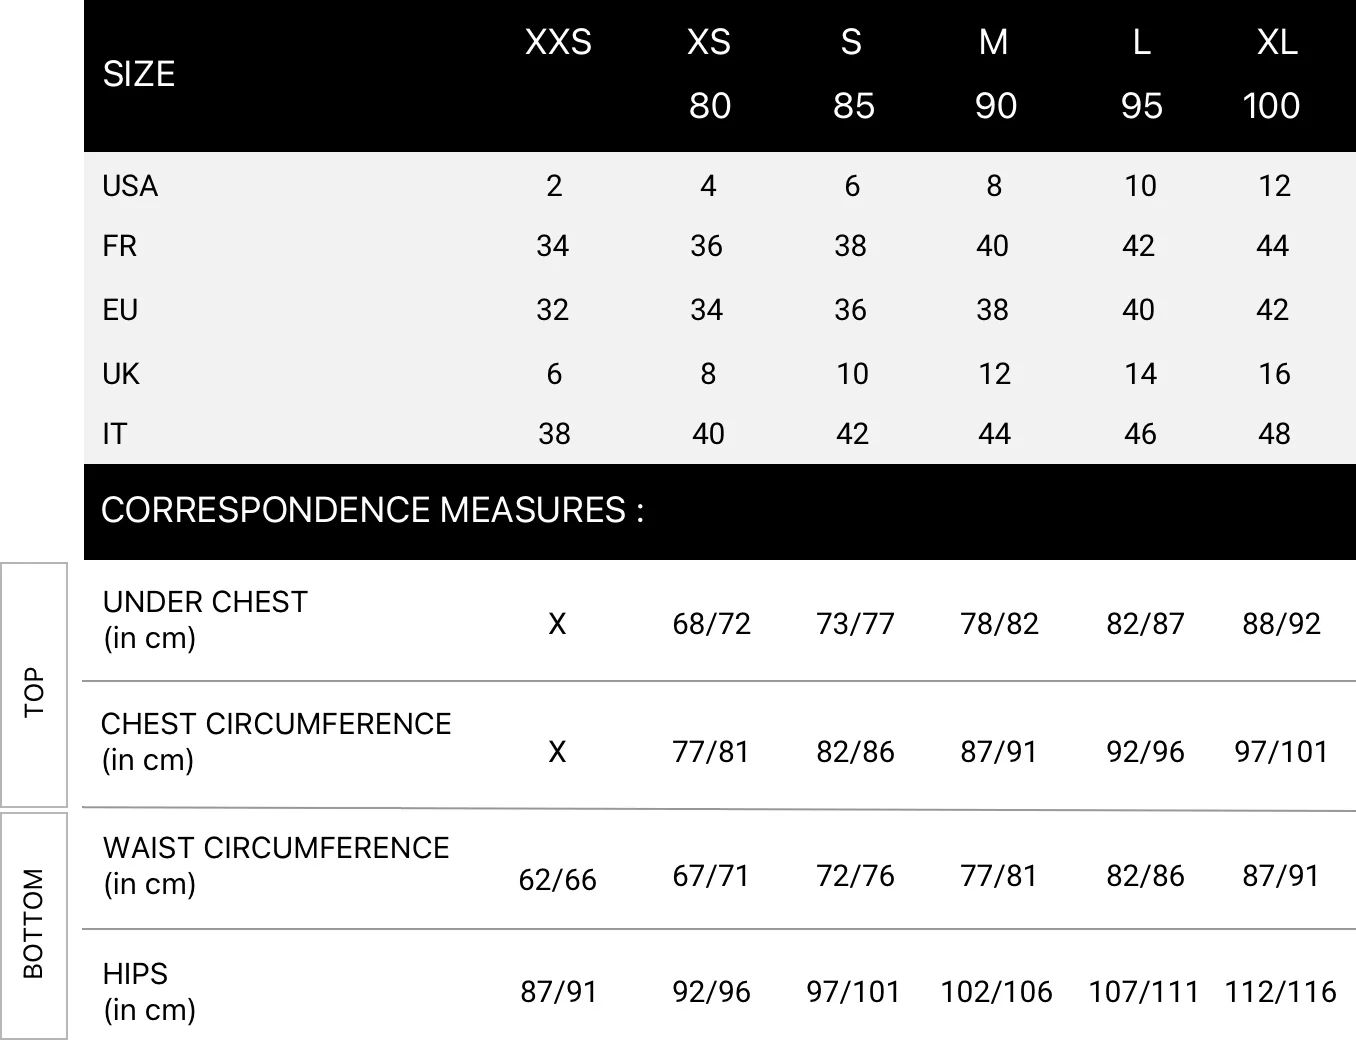Select the 100 number under XL
This screenshot has height=1040, width=1356.
coord(1271,106)
